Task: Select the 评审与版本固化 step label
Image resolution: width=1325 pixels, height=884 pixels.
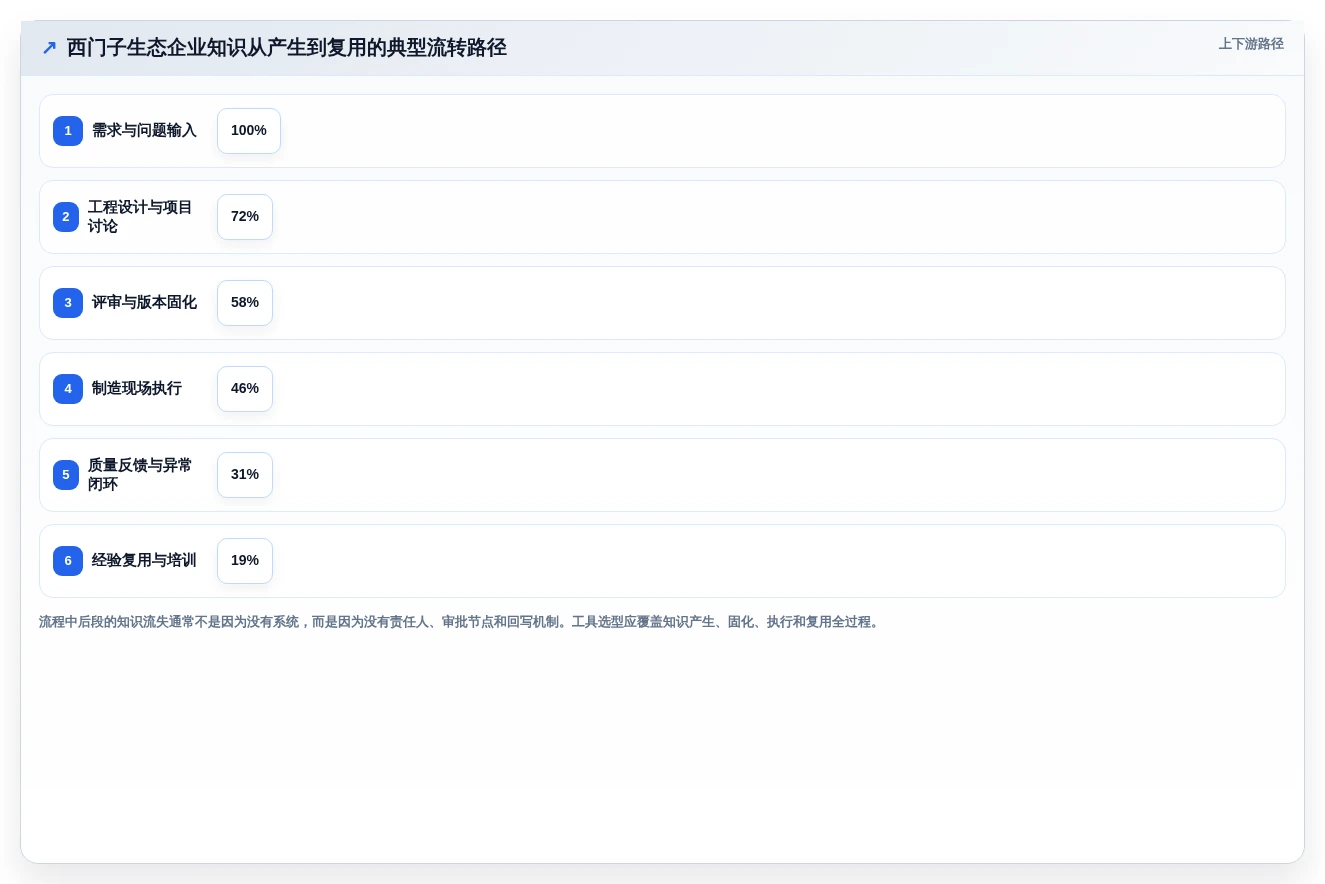Action: pos(144,303)
